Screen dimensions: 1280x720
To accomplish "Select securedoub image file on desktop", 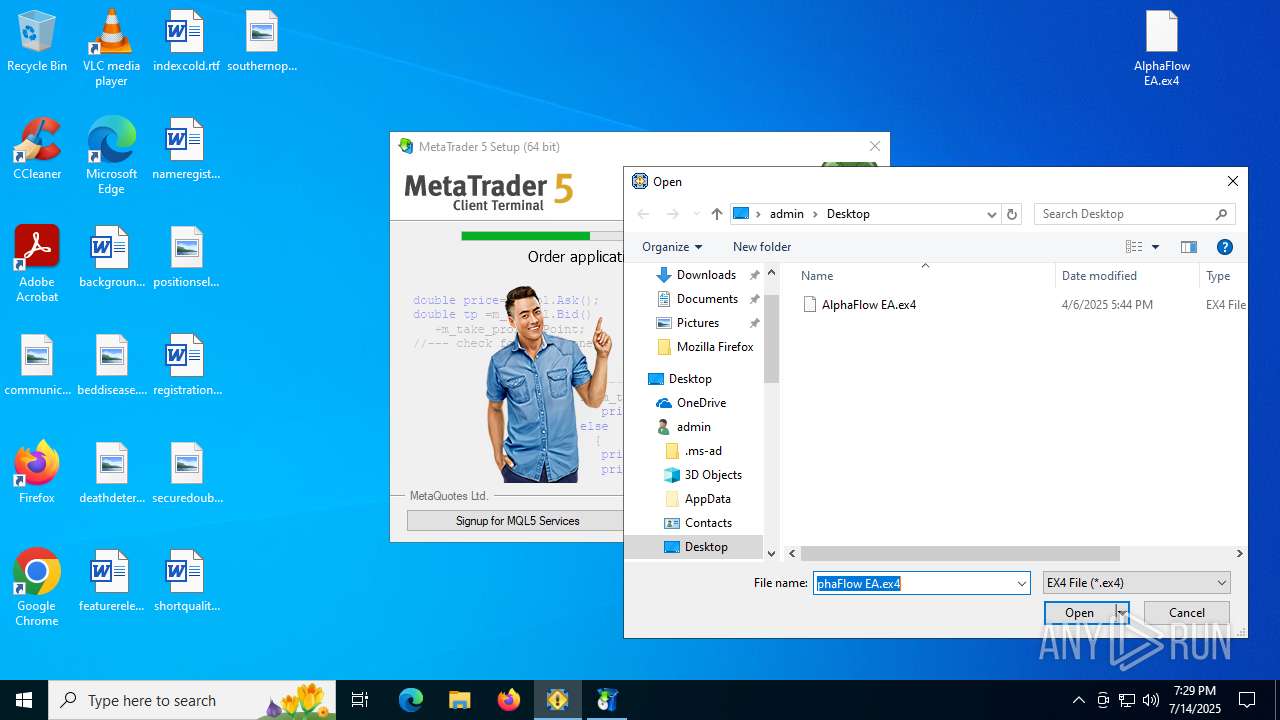I will [x=186, y=473].
